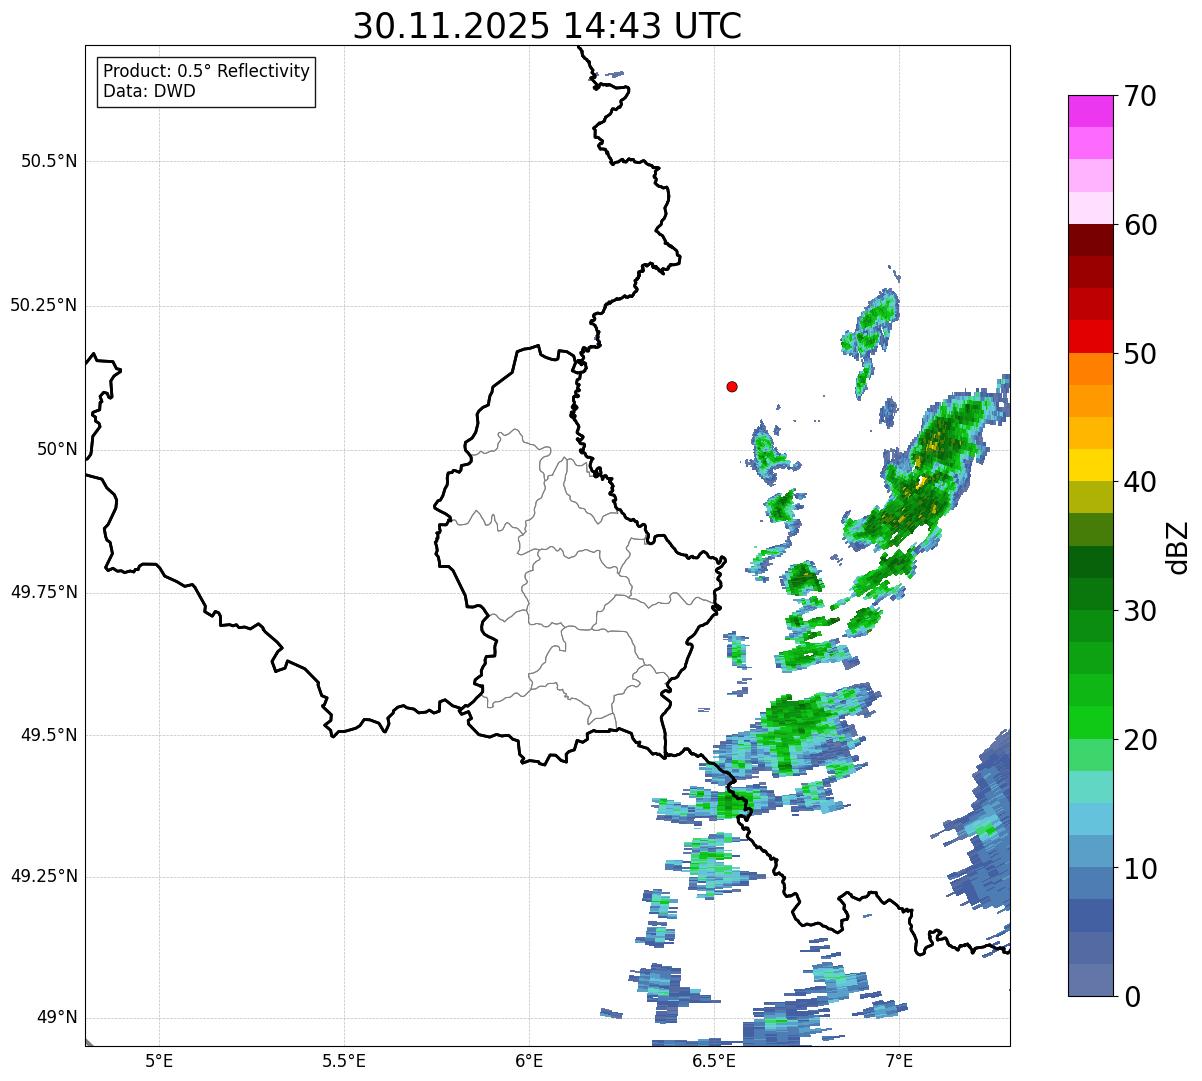Viewport: 1202px width, 1081px height.
Task: Click the 49.25°N latitude label
Action: point(43,876)
